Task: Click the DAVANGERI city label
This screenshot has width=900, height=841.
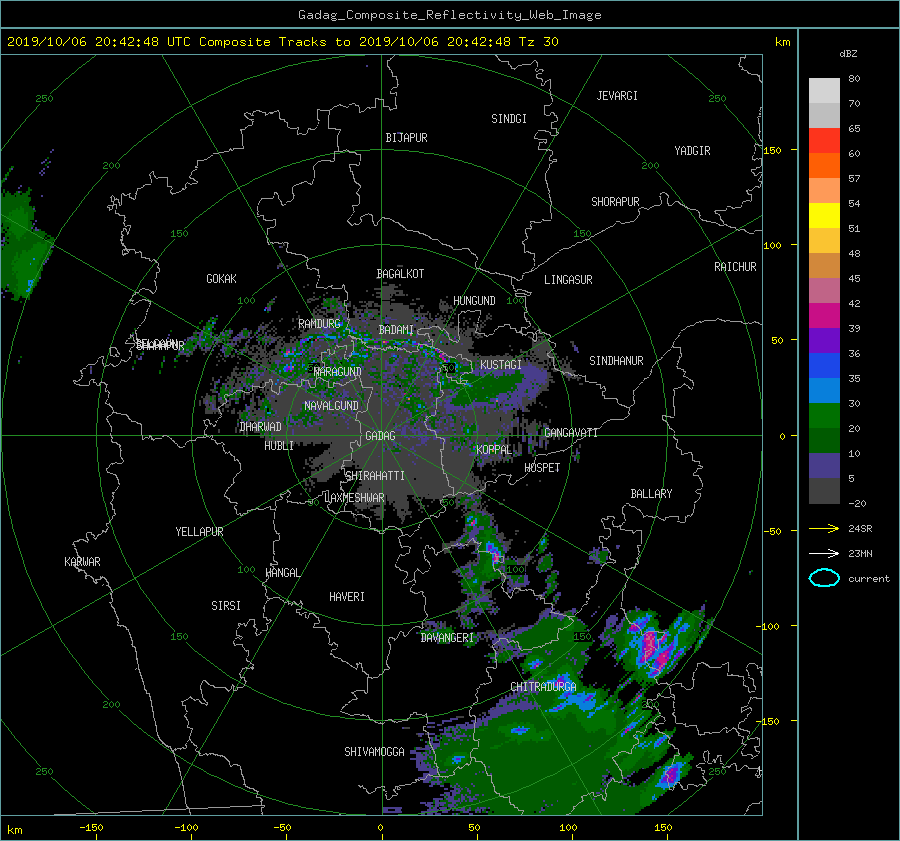Action: (x=447, y=638)
